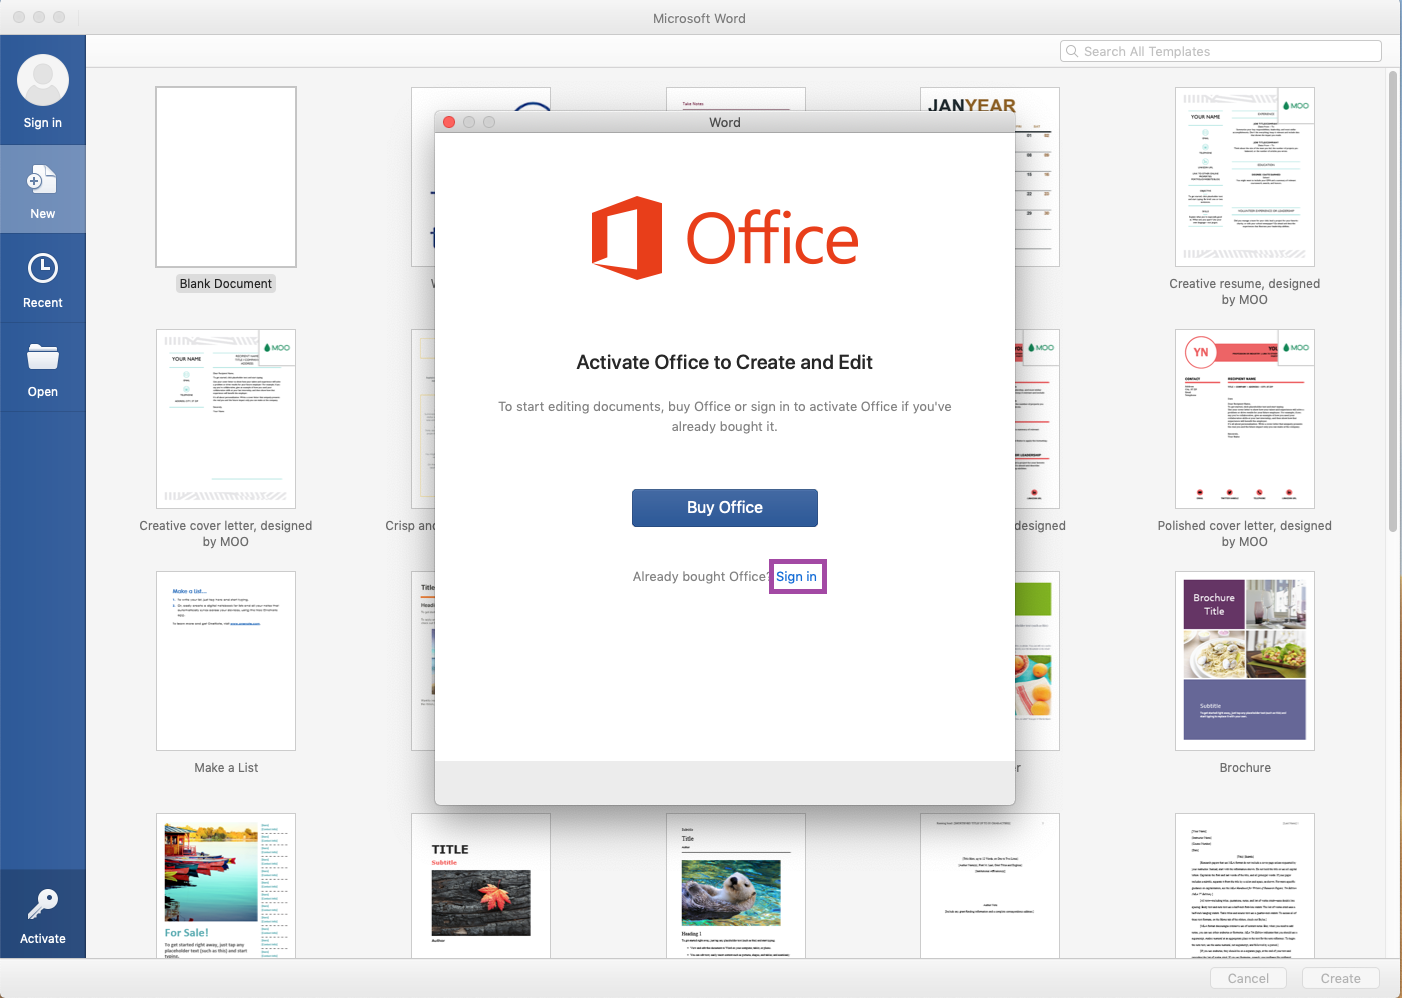Click the Activate key icon
The image size is (1402, 998).
pos(43,904)
